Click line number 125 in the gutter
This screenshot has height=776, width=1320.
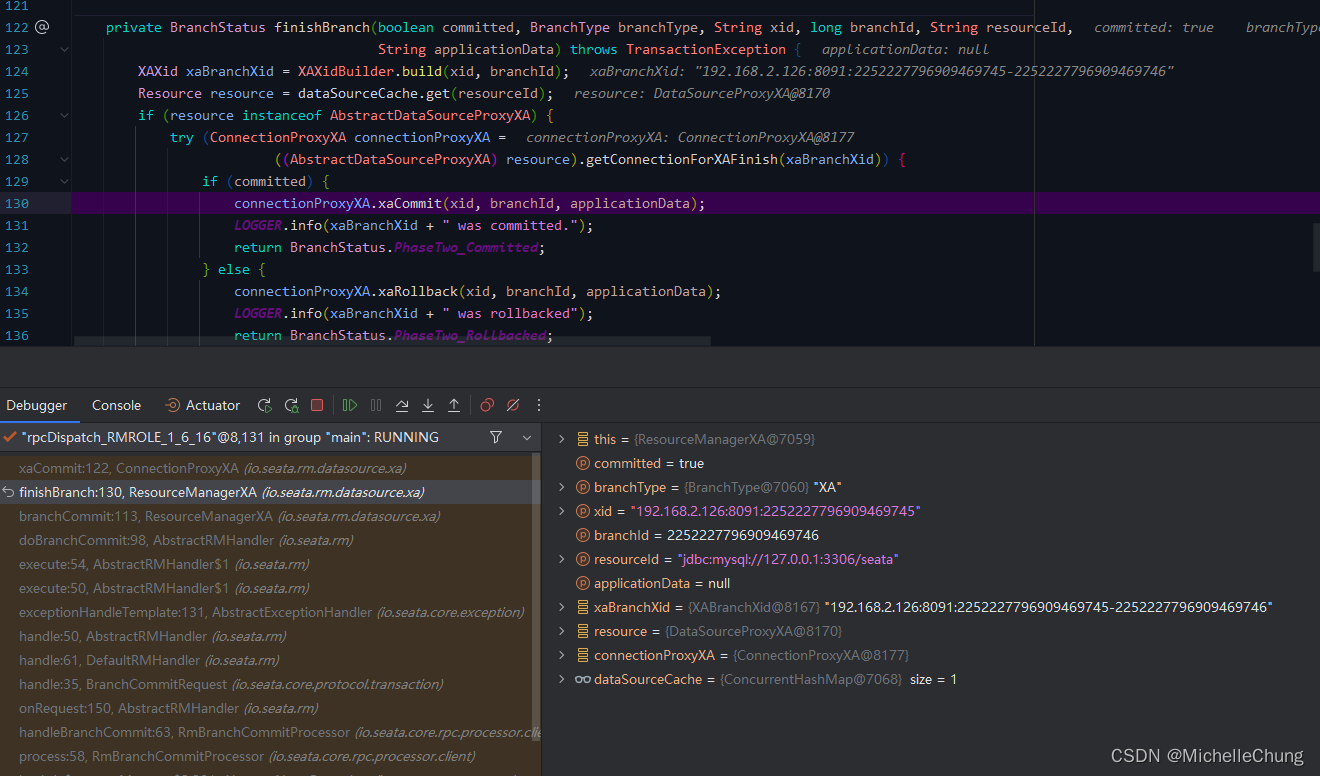pyautogui.click(x=17, y=93)
